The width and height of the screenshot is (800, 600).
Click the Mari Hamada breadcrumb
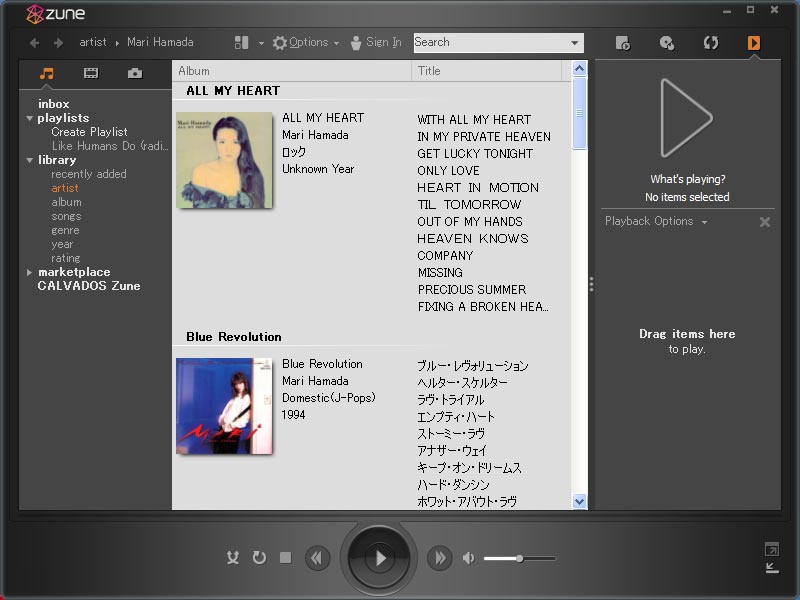pyautogui.click(x=160, y=42)
